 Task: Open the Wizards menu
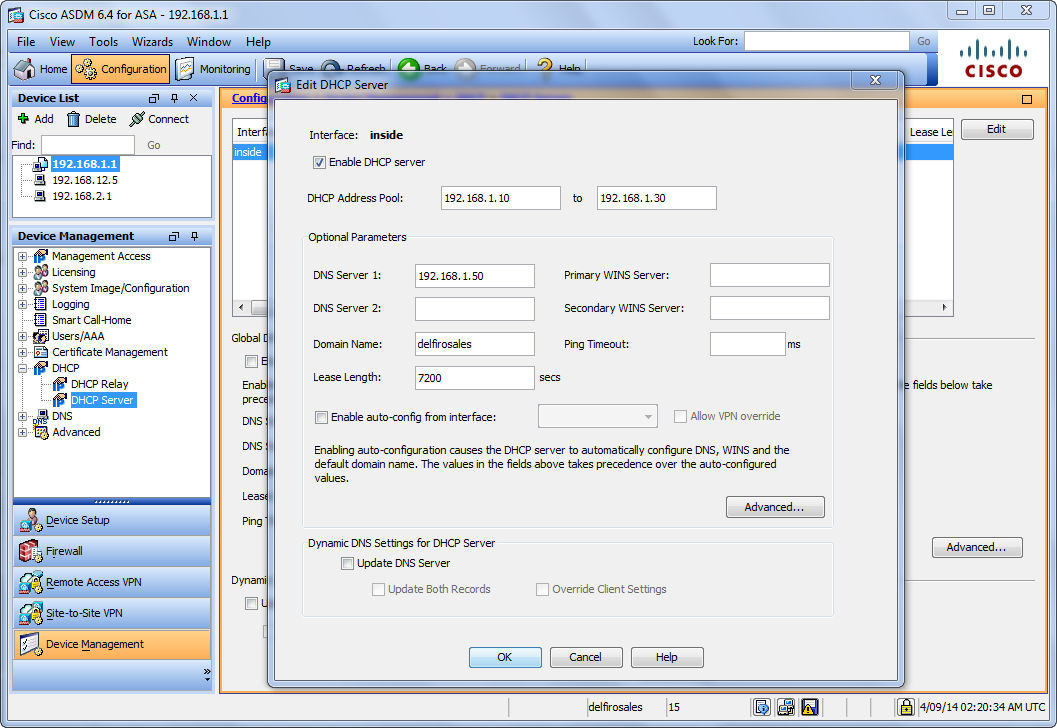pos(152,42)
